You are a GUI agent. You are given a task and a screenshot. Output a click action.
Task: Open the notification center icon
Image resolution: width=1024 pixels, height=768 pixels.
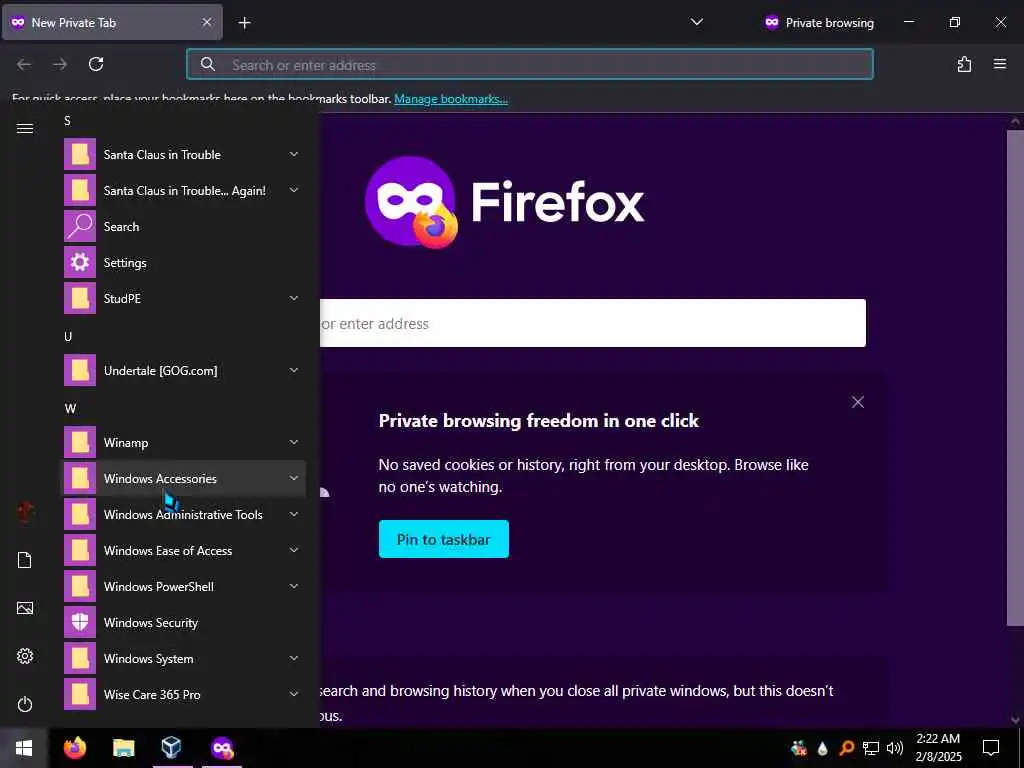click(x=991, y=748)
